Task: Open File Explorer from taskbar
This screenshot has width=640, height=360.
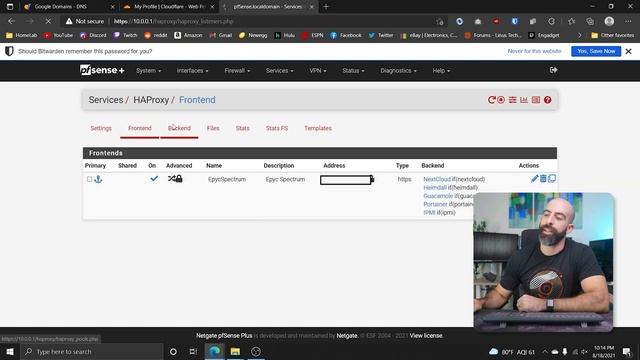Action: click(x=235, y=351)
